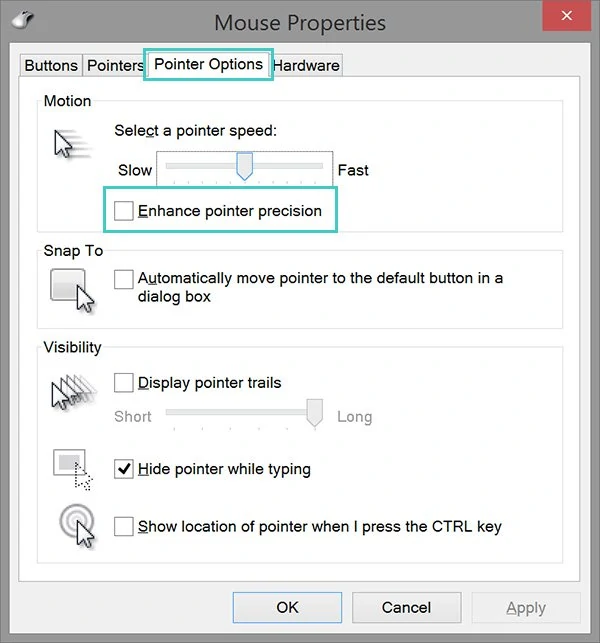Open the Pointers tab
This screenshot has height=643, width=600.
(114, 65)
